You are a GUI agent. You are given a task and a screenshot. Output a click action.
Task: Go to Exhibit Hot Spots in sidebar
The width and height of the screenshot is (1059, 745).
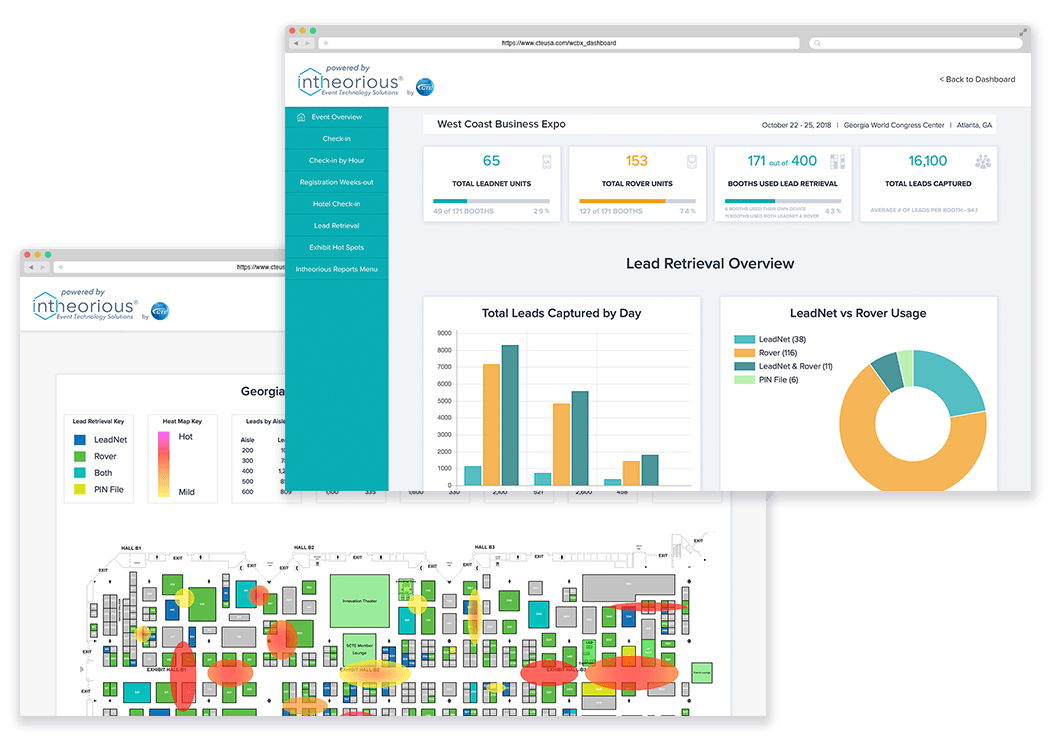point(336,247)
